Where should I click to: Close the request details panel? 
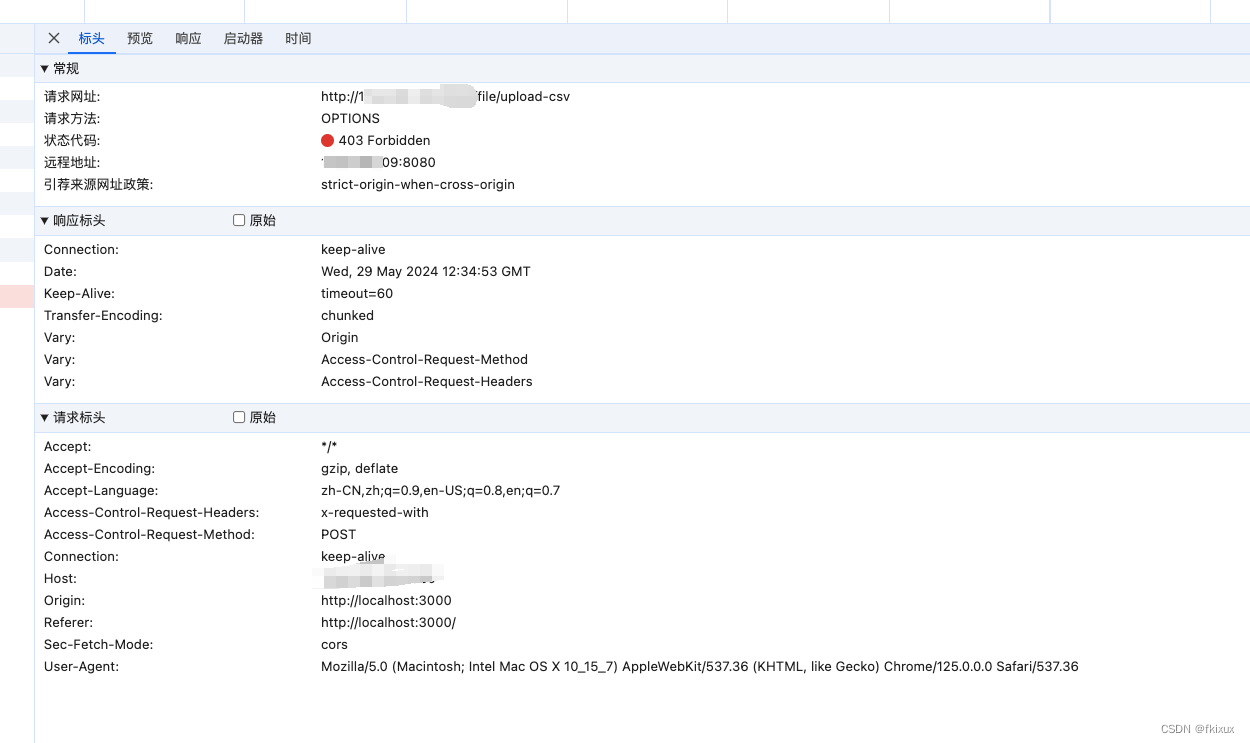(x=54, y=38)
